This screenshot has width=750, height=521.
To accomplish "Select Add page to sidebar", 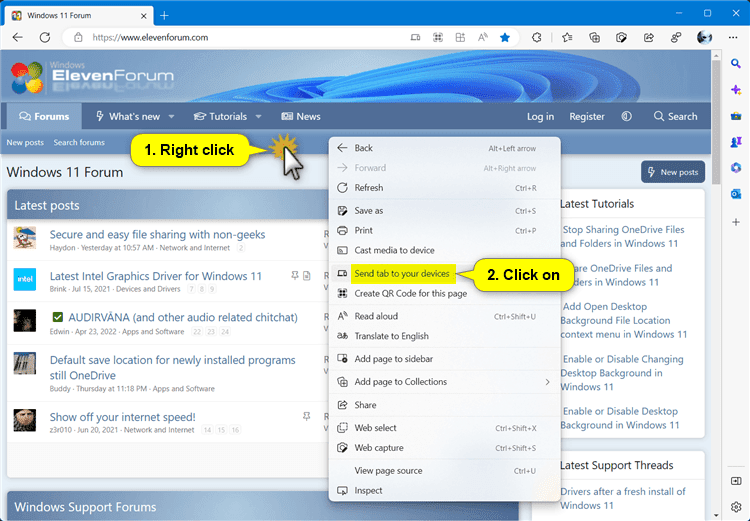I will (x=445, y=359).
